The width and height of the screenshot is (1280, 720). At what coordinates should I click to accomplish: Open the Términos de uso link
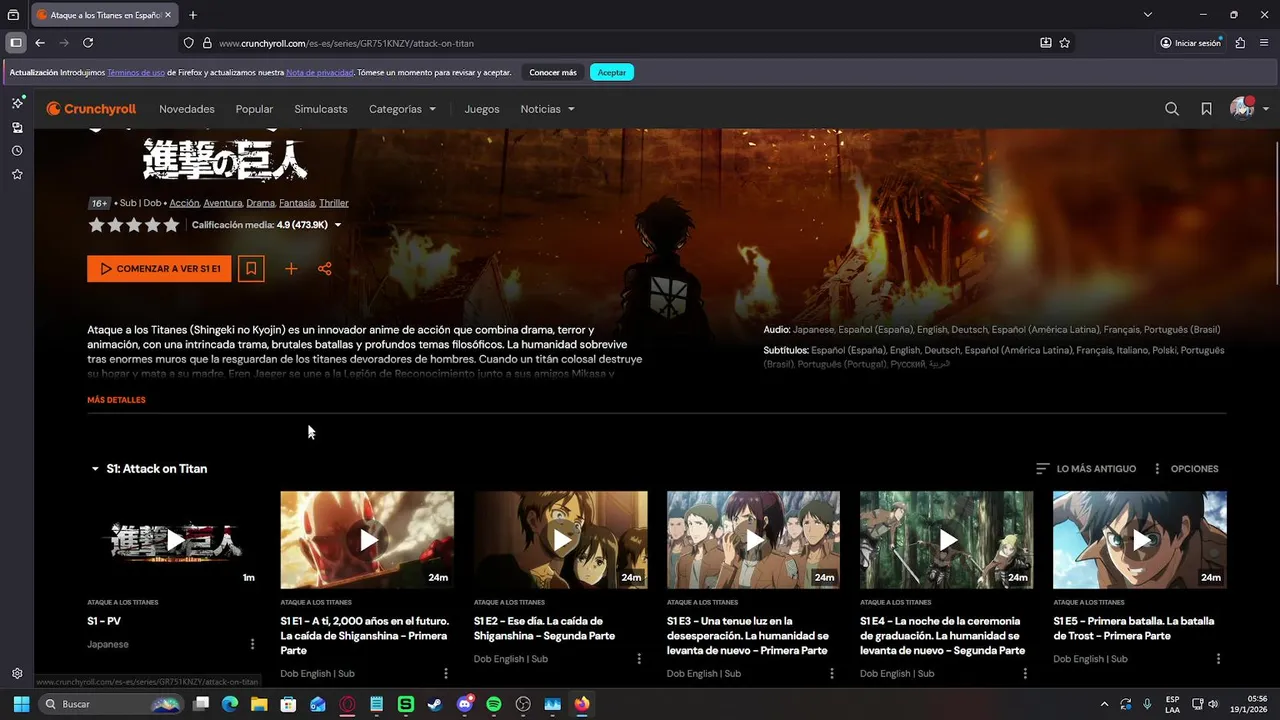click(136, 72)
